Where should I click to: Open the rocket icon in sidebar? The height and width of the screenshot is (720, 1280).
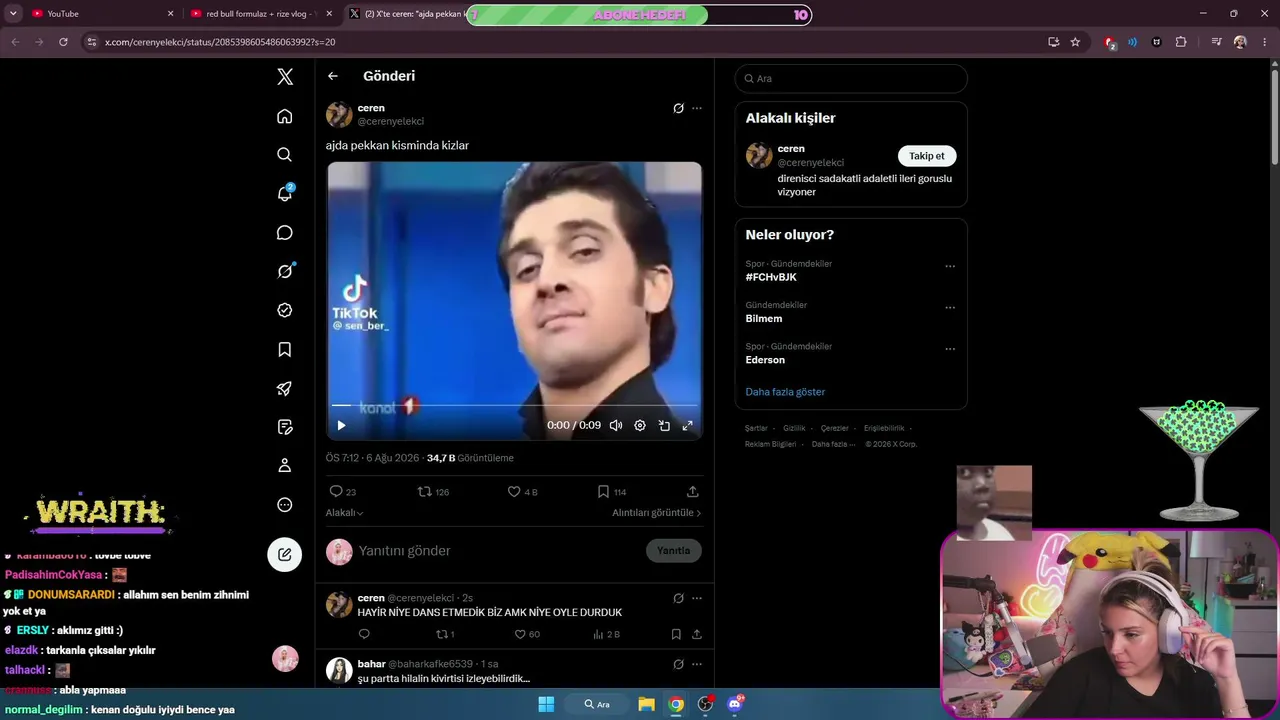coord(285,388)
